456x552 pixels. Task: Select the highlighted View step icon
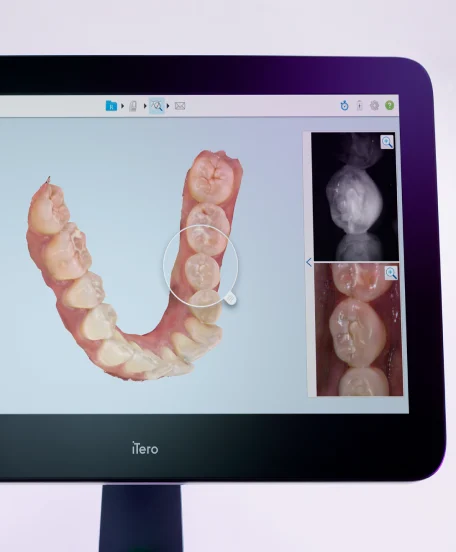157,106
